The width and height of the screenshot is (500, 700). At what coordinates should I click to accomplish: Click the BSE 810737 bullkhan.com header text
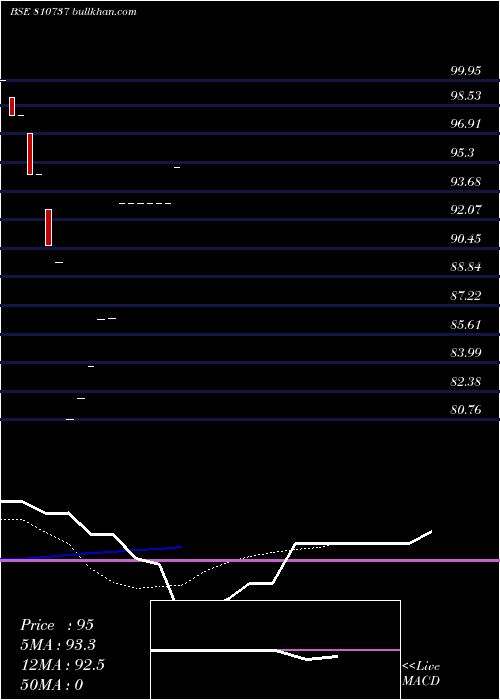pyautogui.click(x=73, y=12)
